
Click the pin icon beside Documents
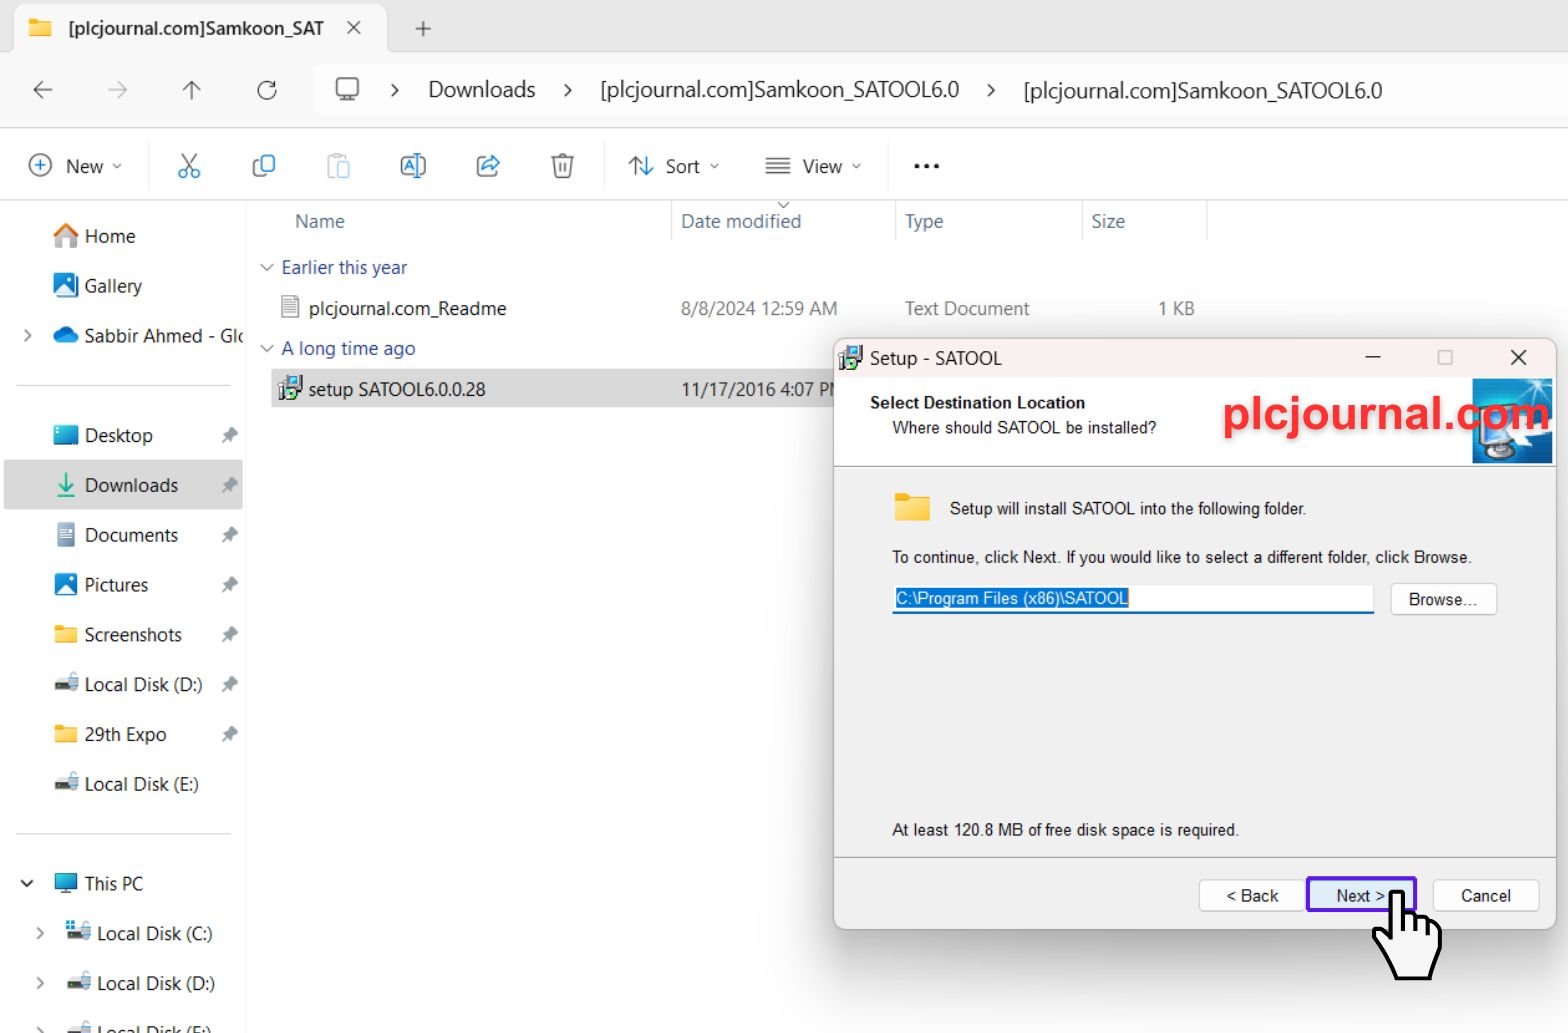tap(230, 535)
